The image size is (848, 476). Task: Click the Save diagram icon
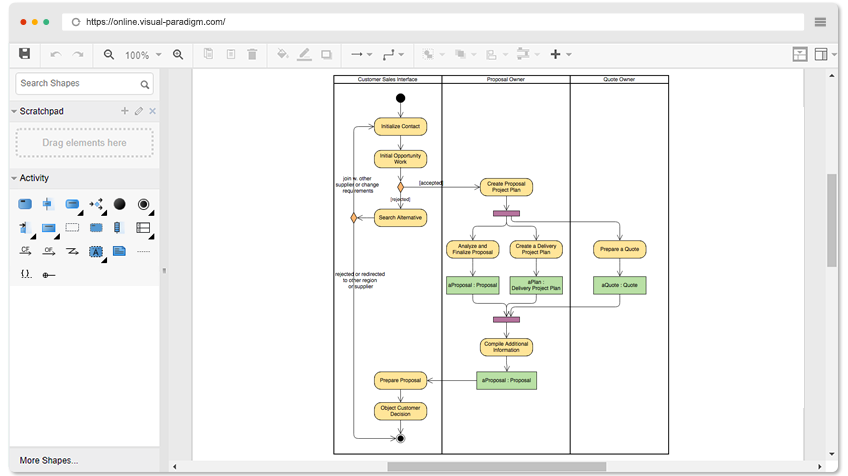[x=24, y=54]
